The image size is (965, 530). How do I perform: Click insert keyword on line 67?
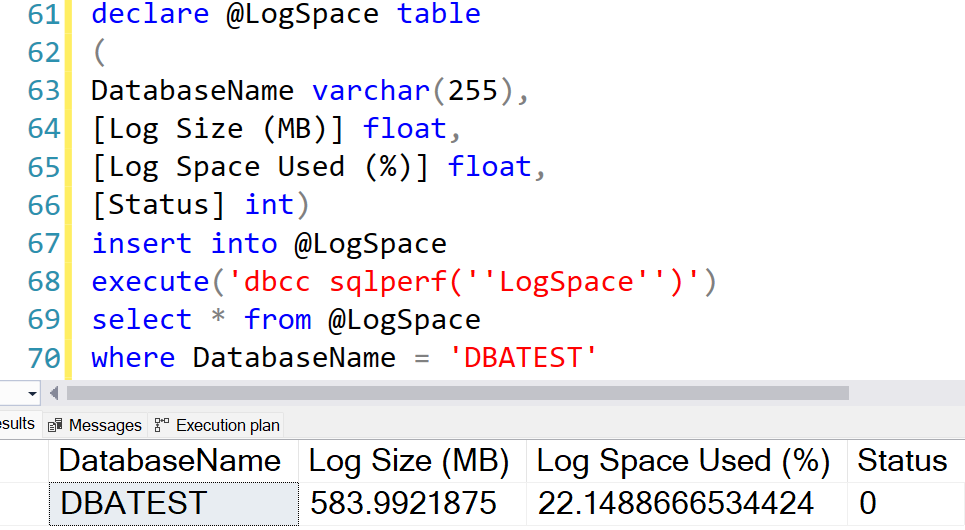point(142,243)
